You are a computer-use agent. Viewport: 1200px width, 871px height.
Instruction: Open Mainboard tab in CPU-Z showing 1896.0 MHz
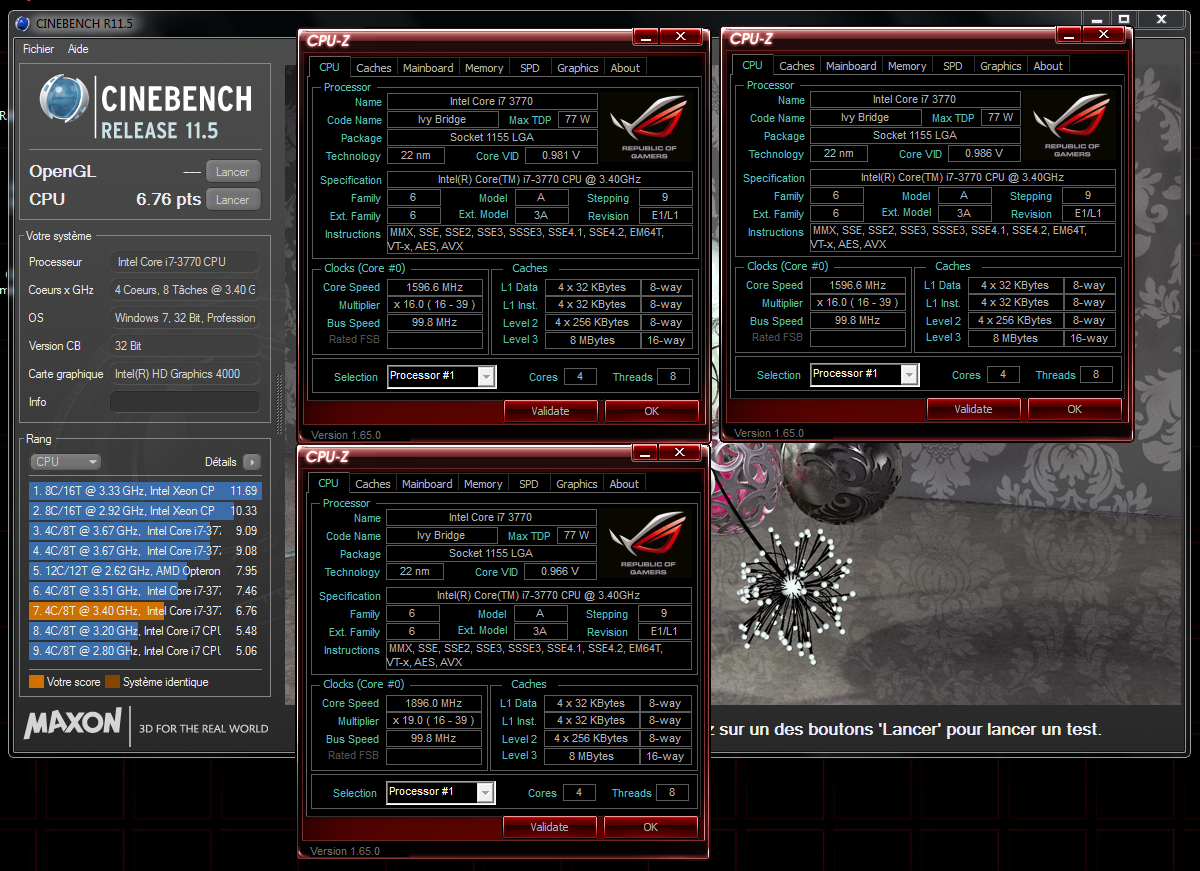pyautogui.click(x=427, y=484)
